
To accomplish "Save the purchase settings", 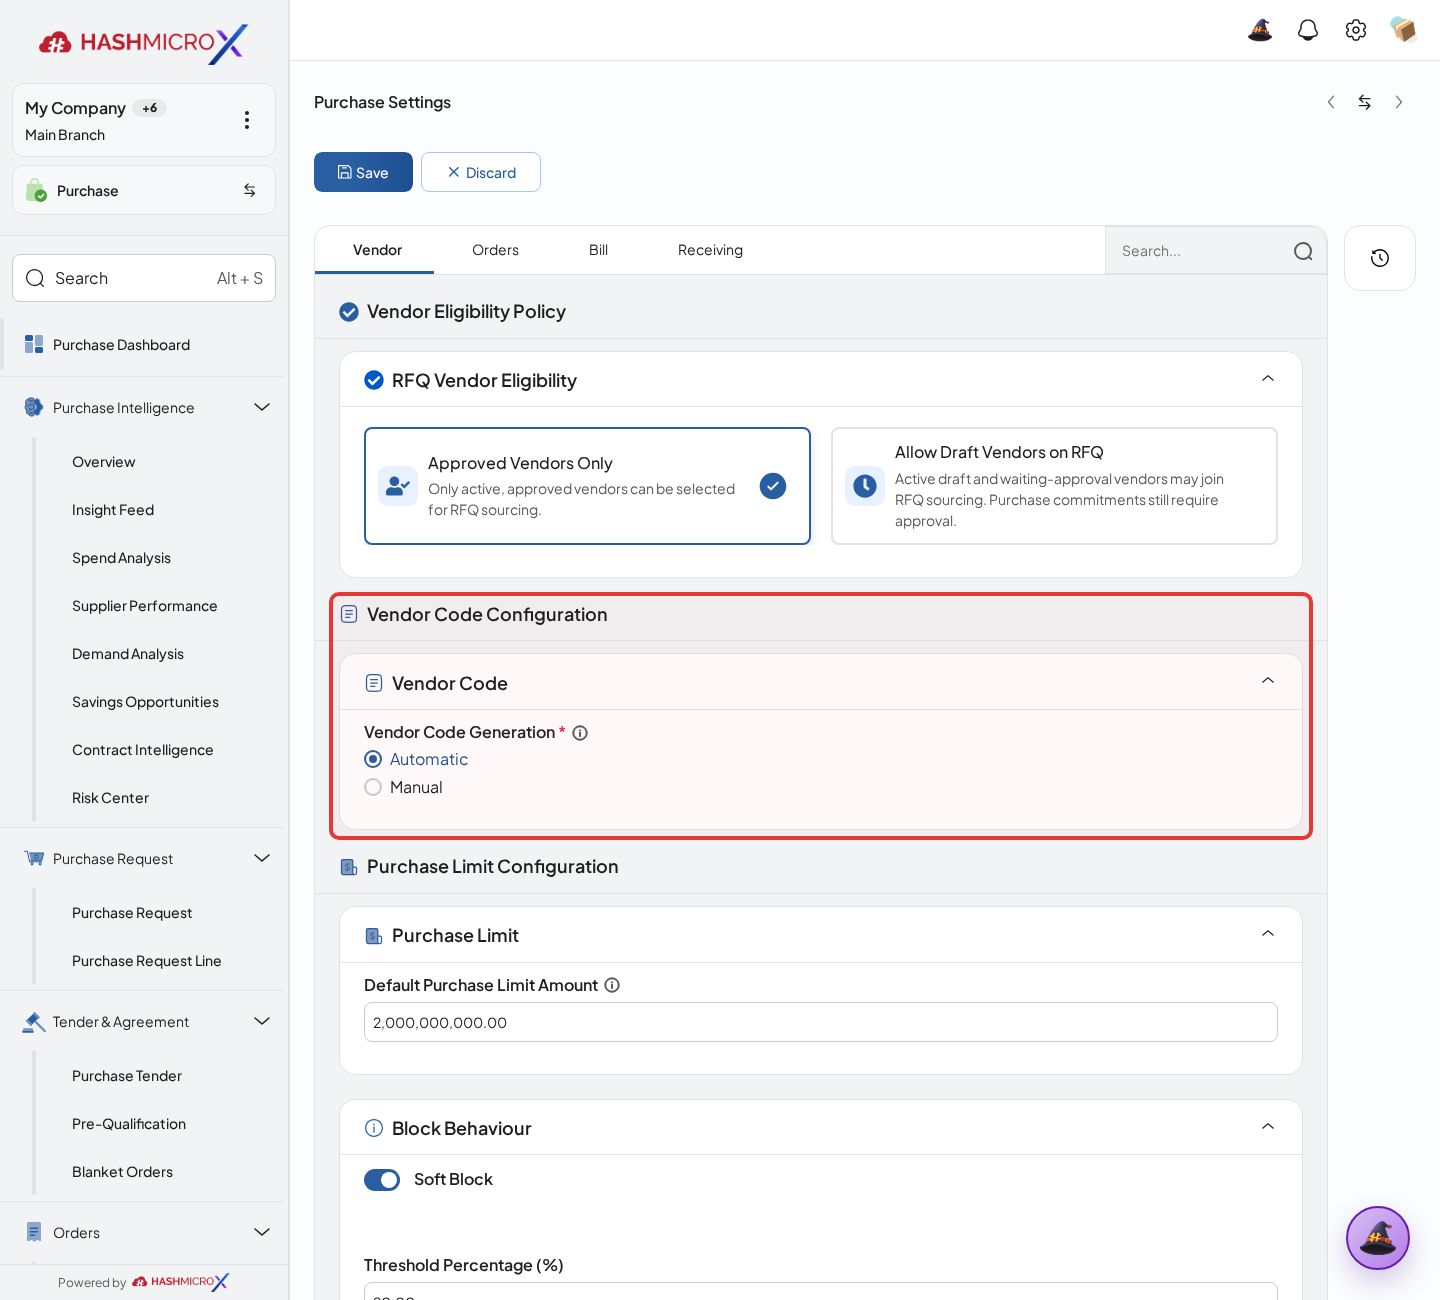I will point(363,172).
